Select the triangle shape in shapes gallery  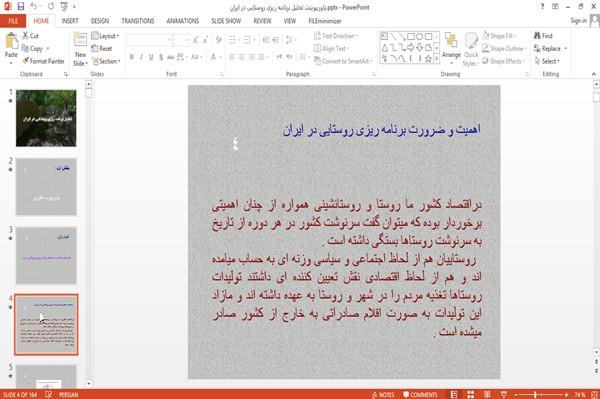tap(385, 47)
